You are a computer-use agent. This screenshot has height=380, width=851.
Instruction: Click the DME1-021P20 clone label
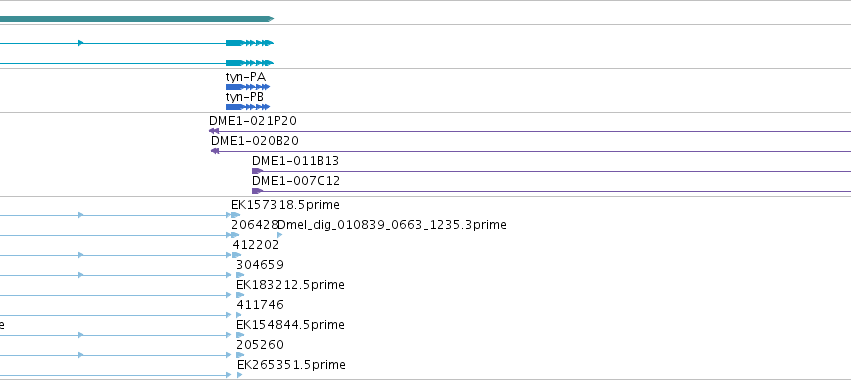[x=253, y=121]
